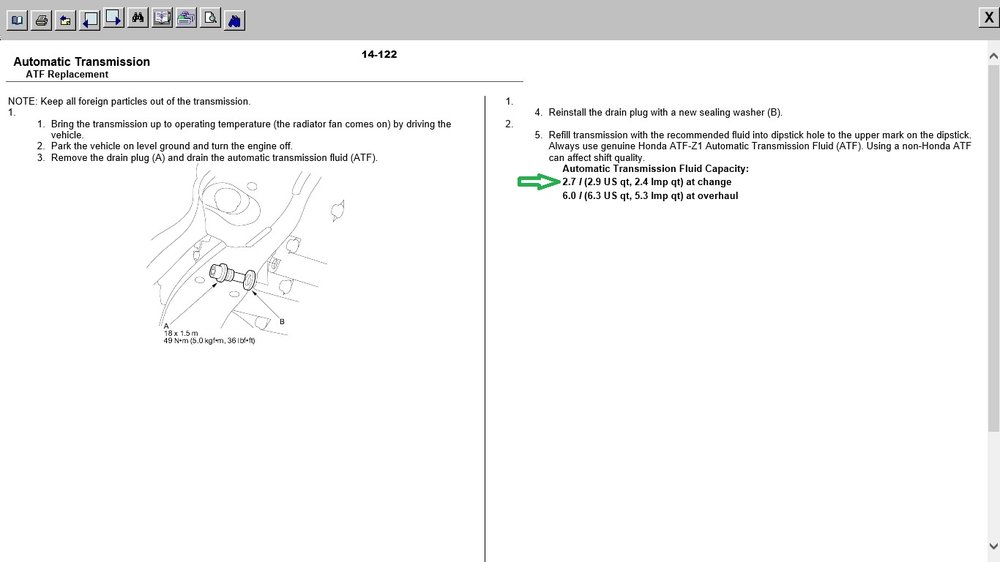
Task: Click the green arrow pointing at capacity
Action: click(x=538, y=182)
